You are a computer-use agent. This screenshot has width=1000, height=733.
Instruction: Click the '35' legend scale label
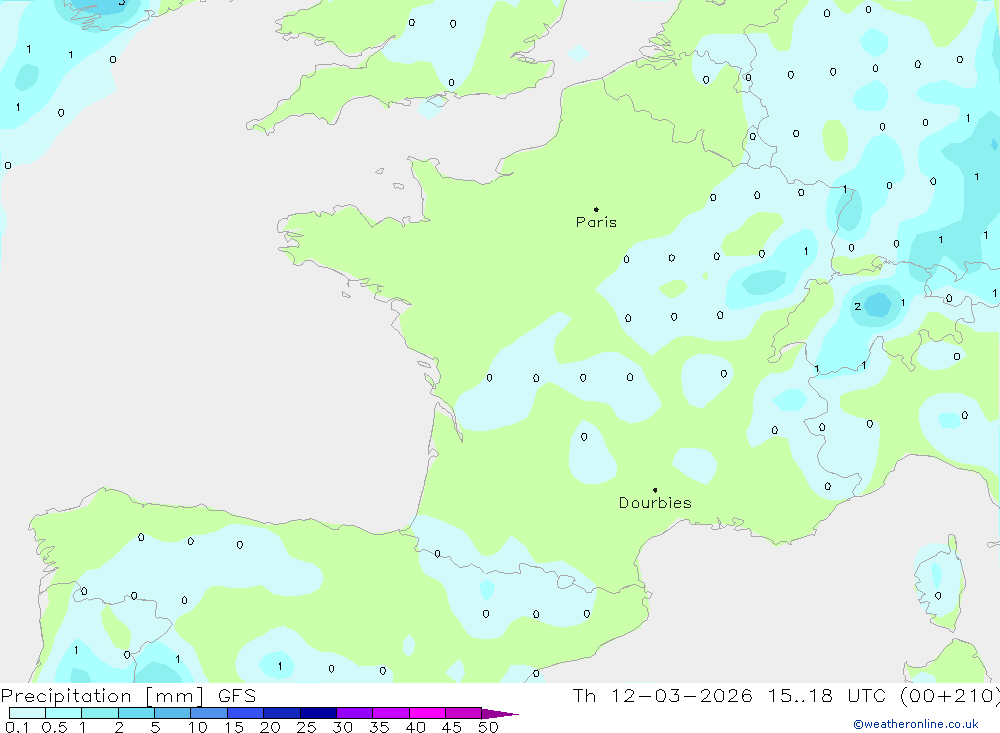(x=379, y=727)
